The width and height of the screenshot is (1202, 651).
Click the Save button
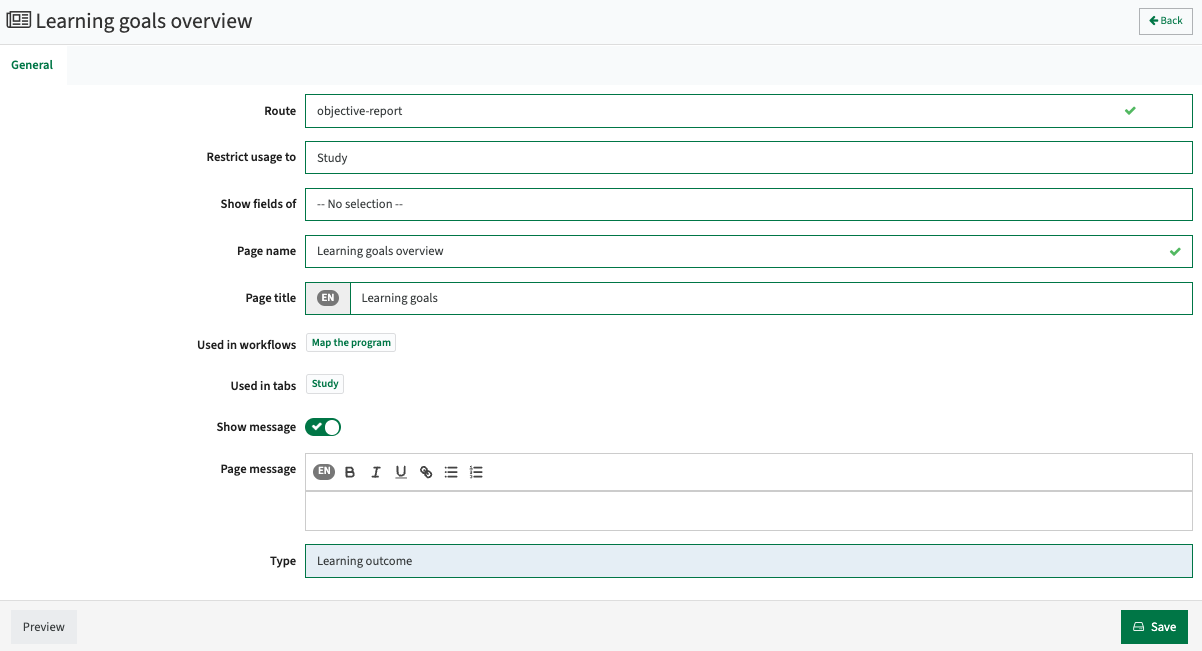(x=1154, y=627)
